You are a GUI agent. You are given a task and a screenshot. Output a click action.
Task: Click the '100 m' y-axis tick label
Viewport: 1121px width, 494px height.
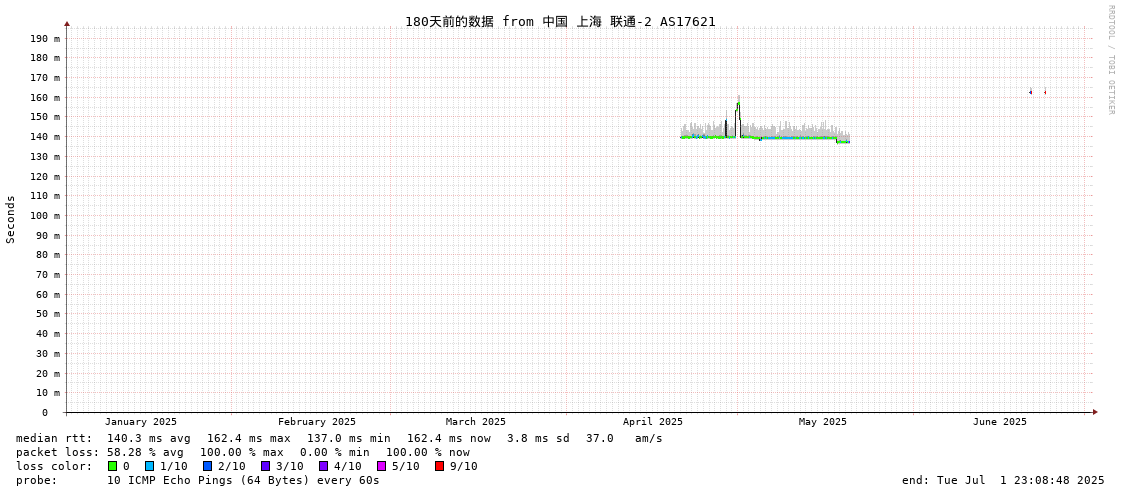point(45,215)
